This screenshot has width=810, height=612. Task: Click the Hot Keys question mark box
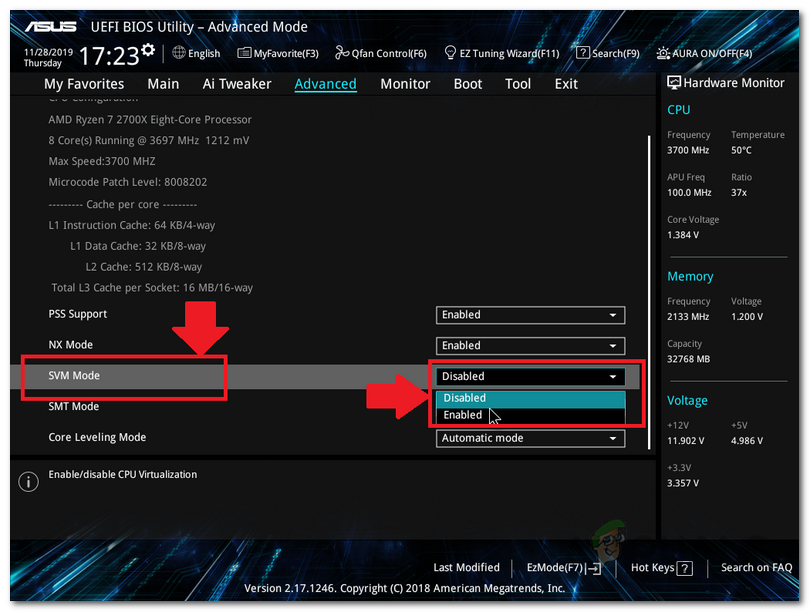pos(684,568)
